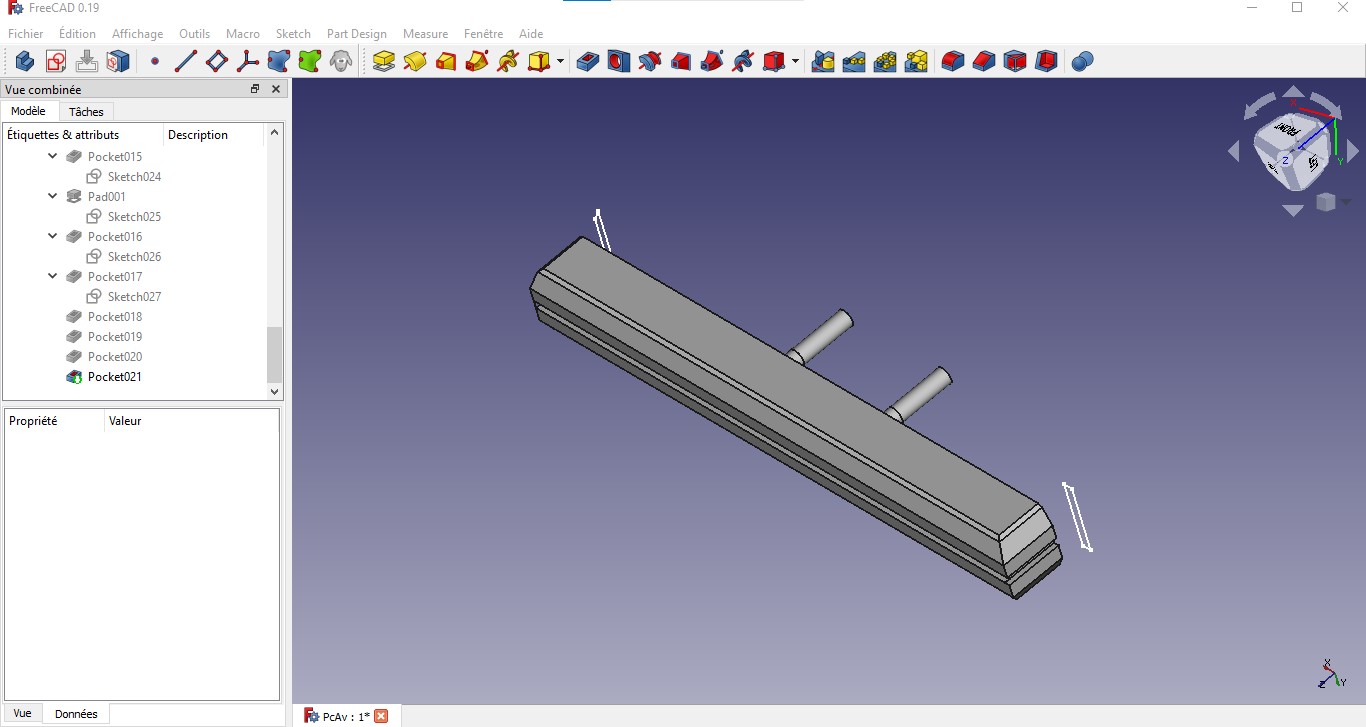Click the model tree scrollbar down arrow
This screenshot has height=727, width=1366.
point(275,392)
